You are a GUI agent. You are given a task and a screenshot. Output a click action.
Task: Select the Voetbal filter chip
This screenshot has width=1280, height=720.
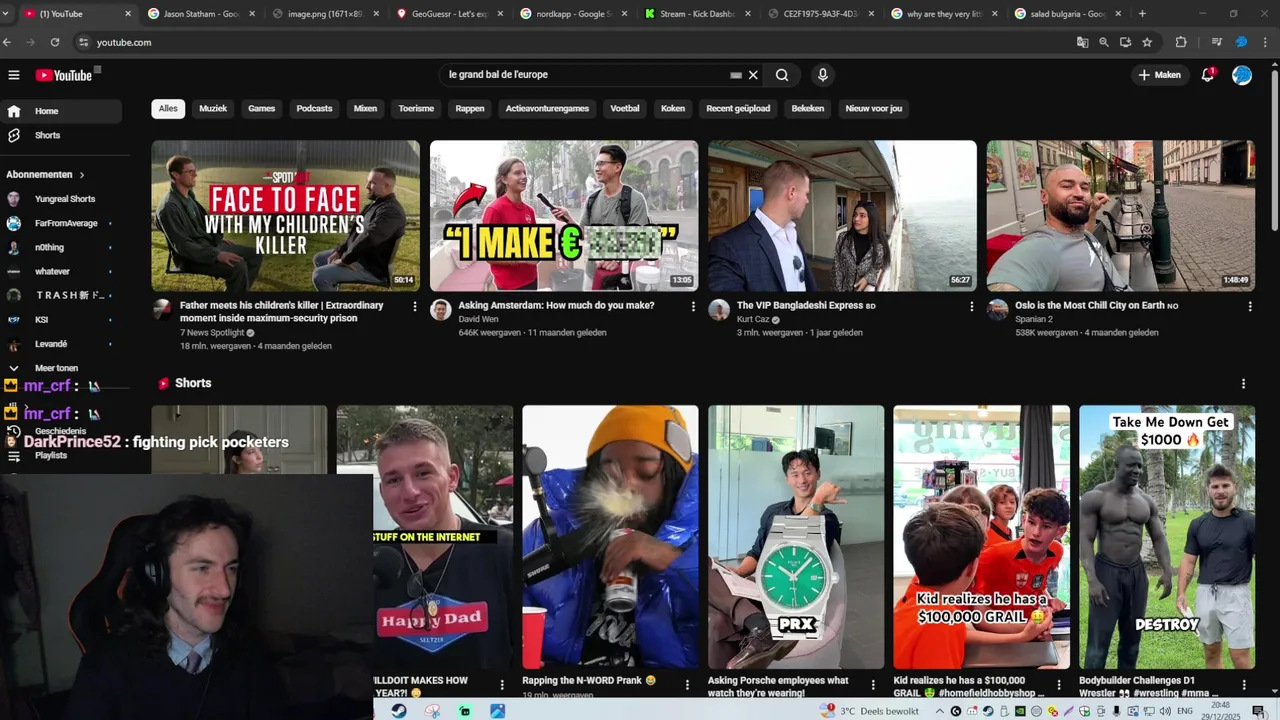pos(625,108)
